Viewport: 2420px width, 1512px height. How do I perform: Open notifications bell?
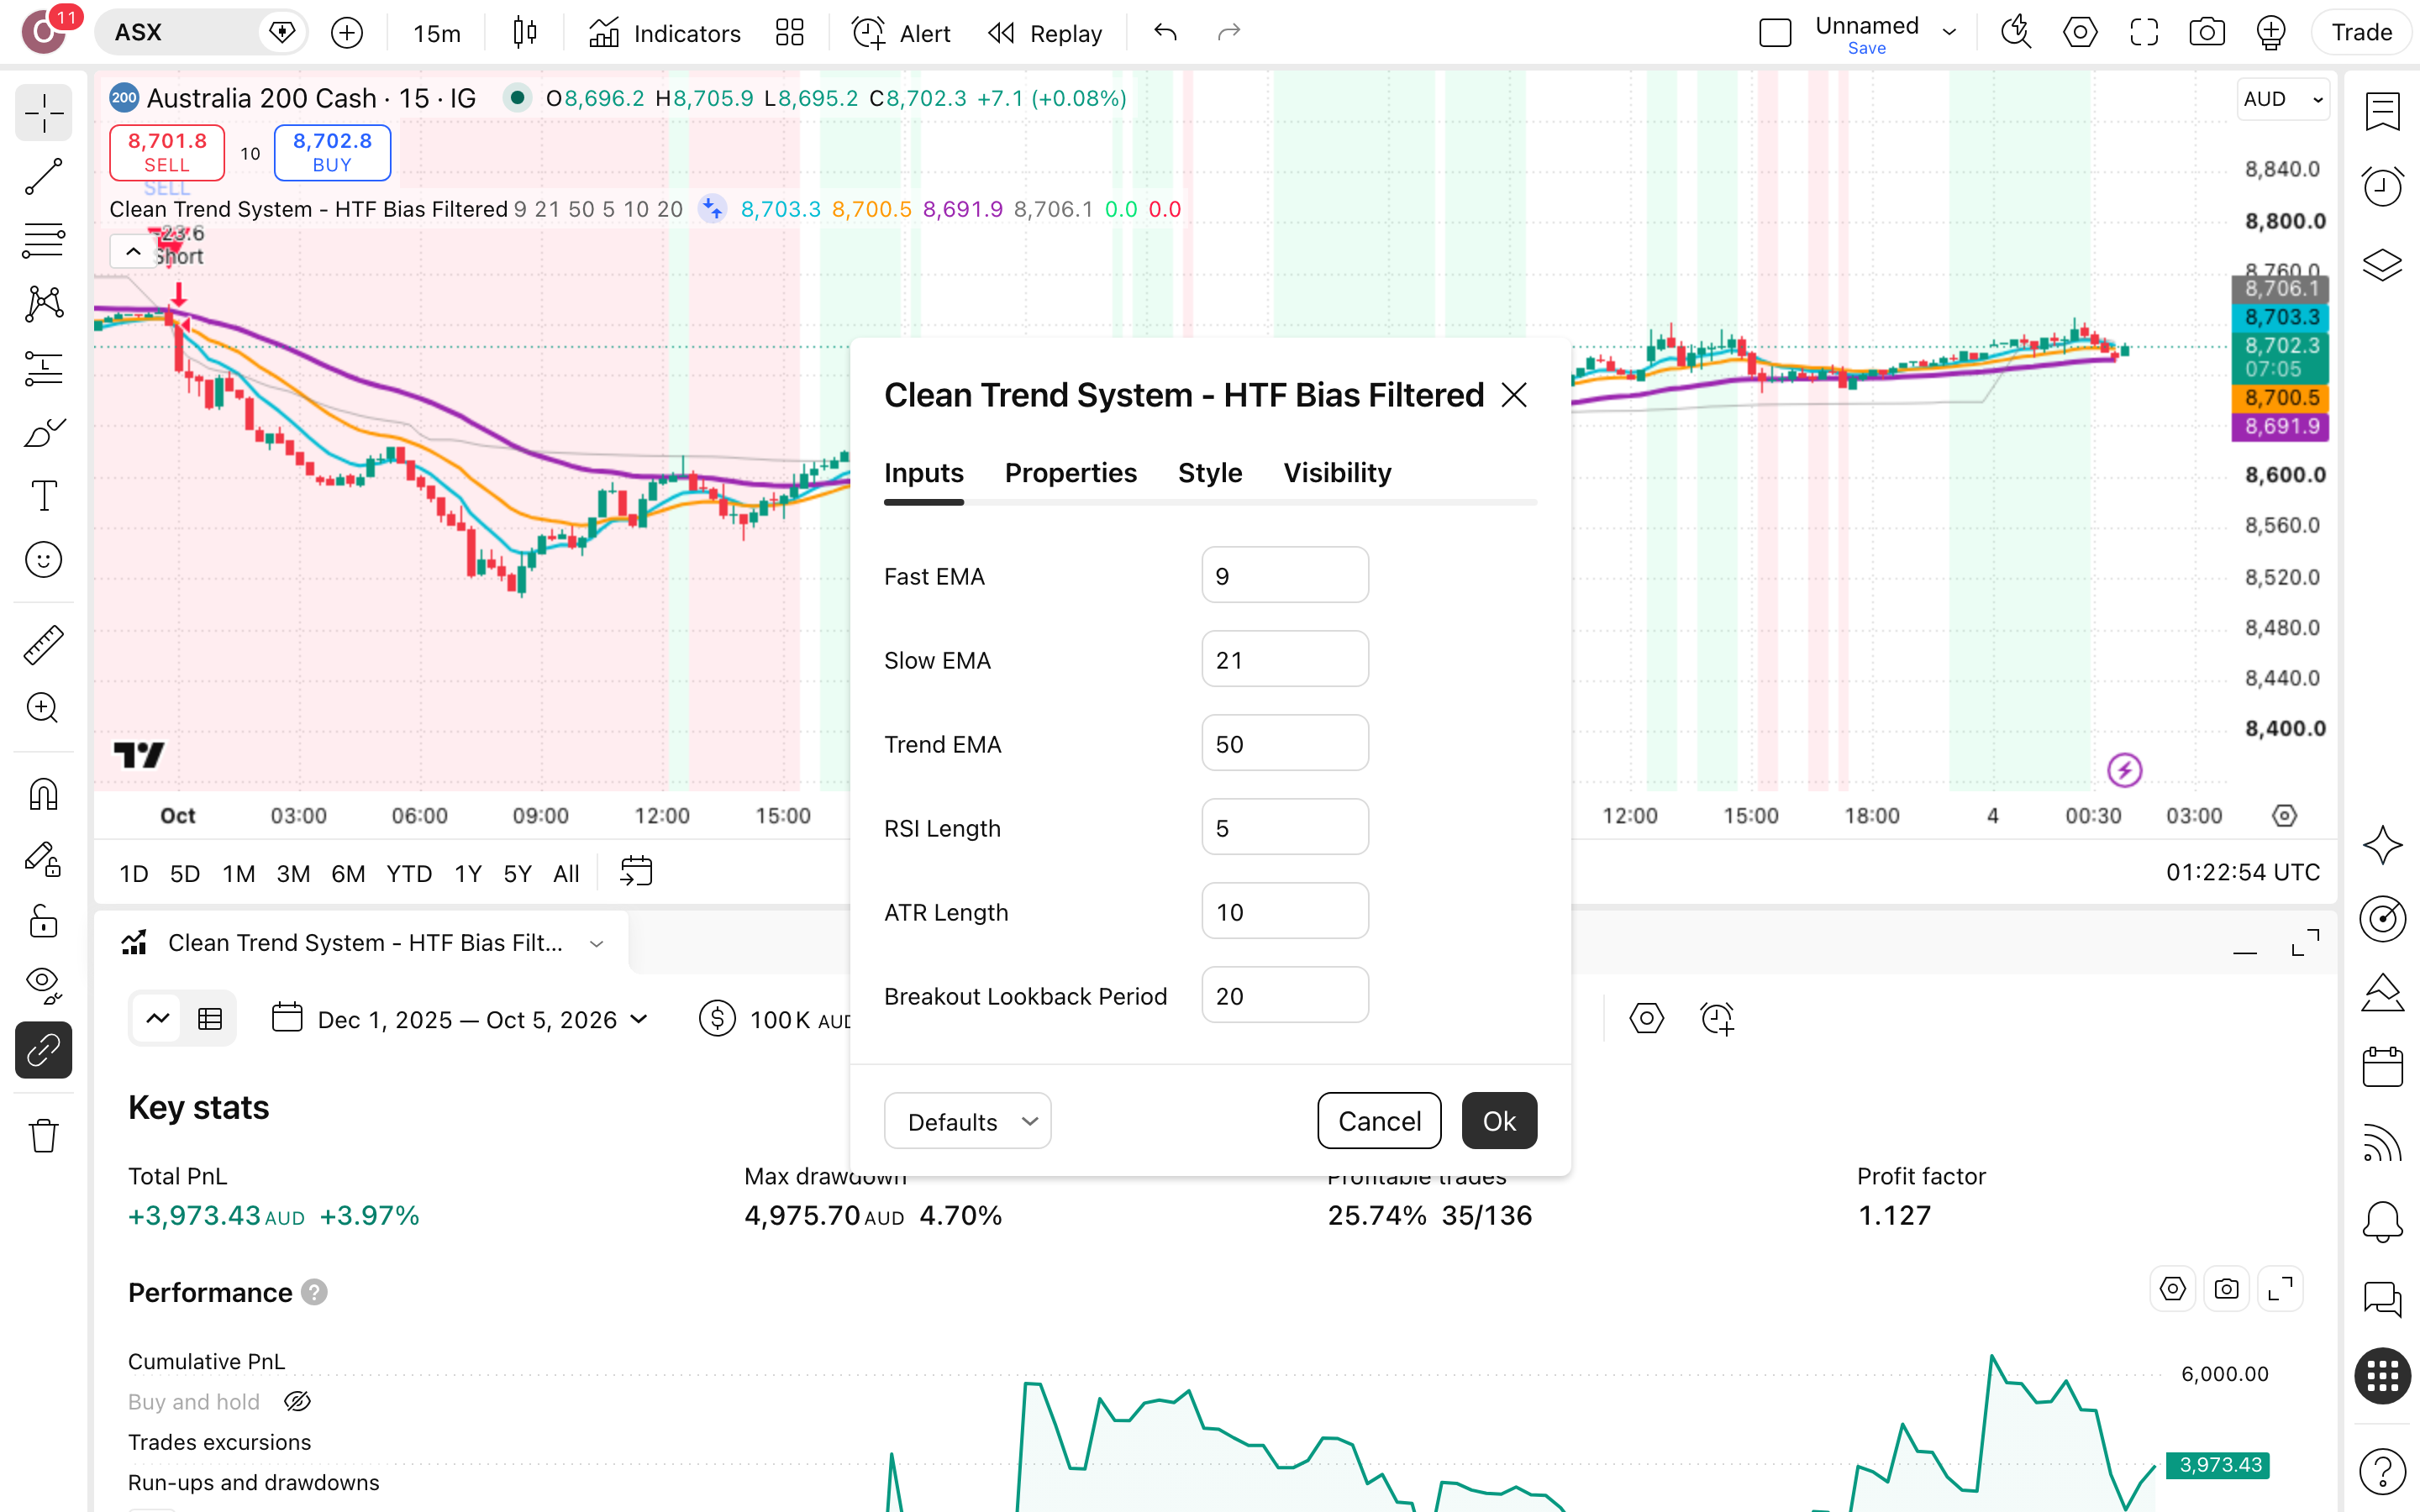point(2383,1221)
